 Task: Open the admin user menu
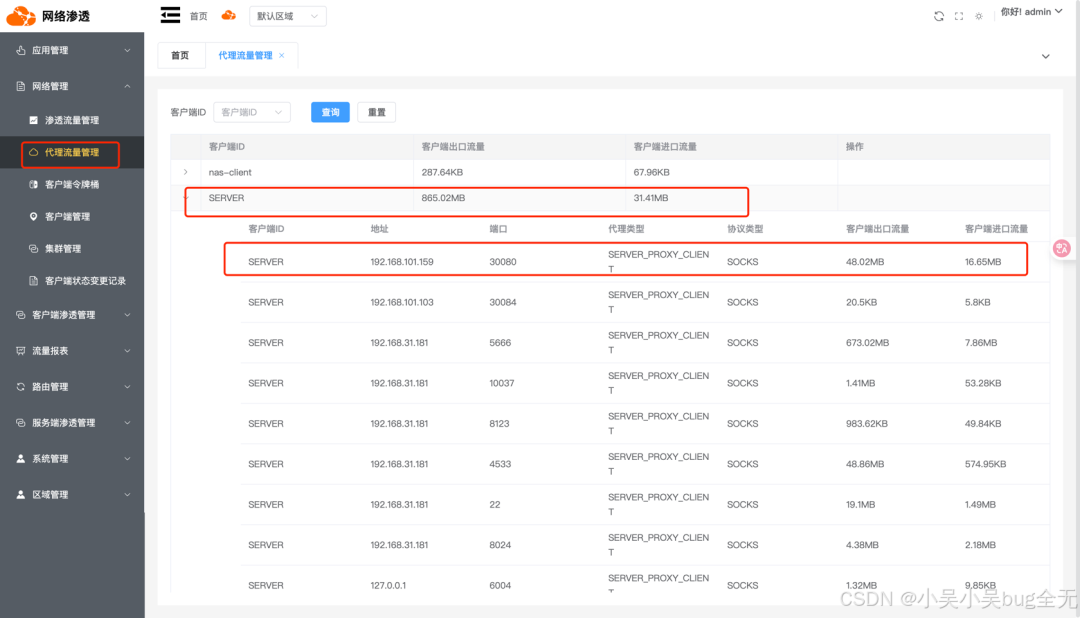[x=1030, y=11]
